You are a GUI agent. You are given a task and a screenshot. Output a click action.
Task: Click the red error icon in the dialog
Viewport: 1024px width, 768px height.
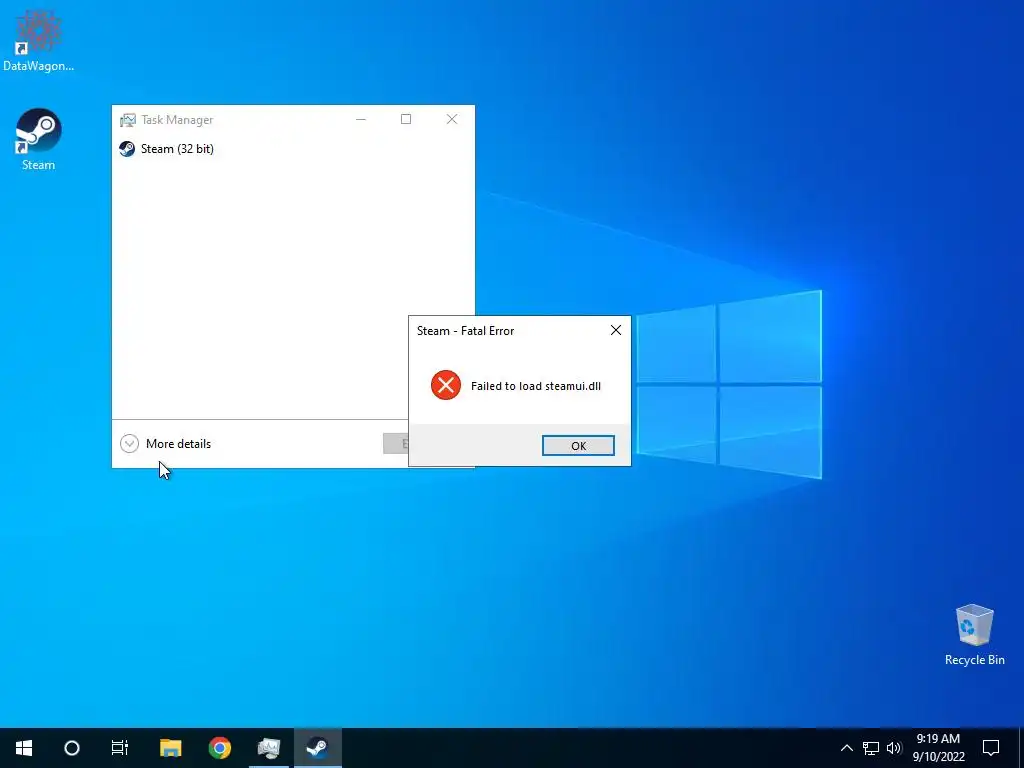(446, 385)
